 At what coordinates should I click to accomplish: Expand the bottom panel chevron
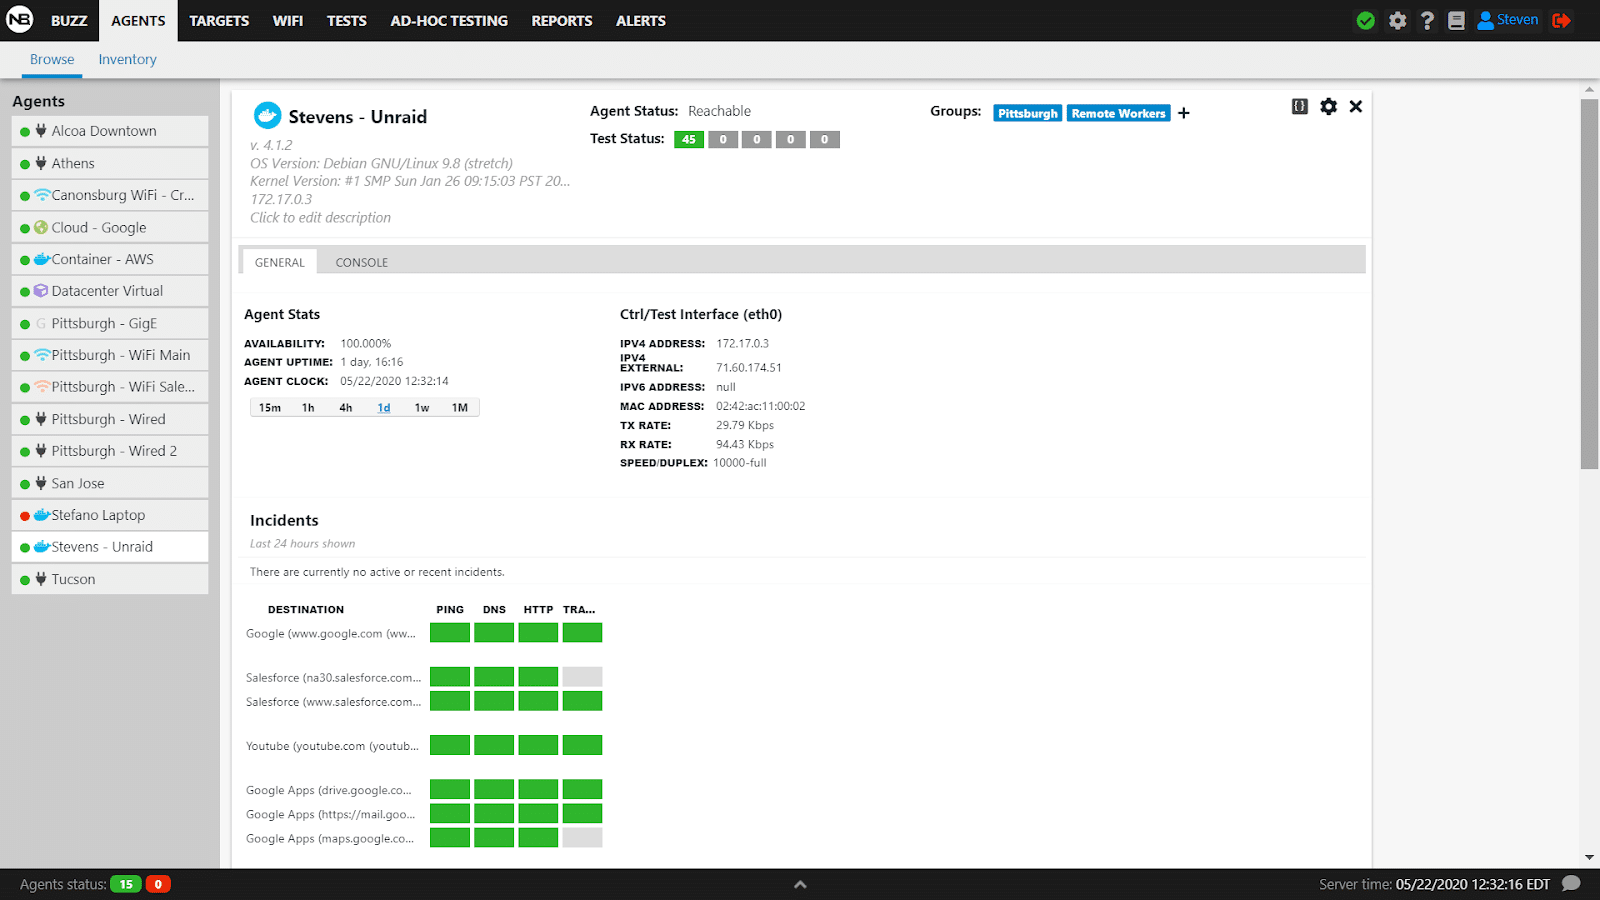tap(800, 884)
